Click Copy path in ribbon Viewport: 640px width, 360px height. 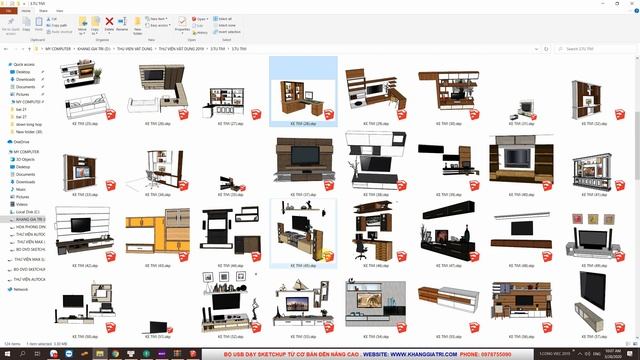tap(57, 25)
